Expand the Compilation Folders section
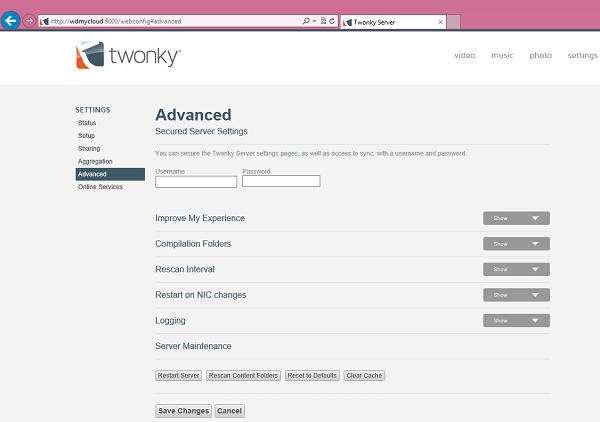The image size is (600, 422). click(x=516, y=244)
